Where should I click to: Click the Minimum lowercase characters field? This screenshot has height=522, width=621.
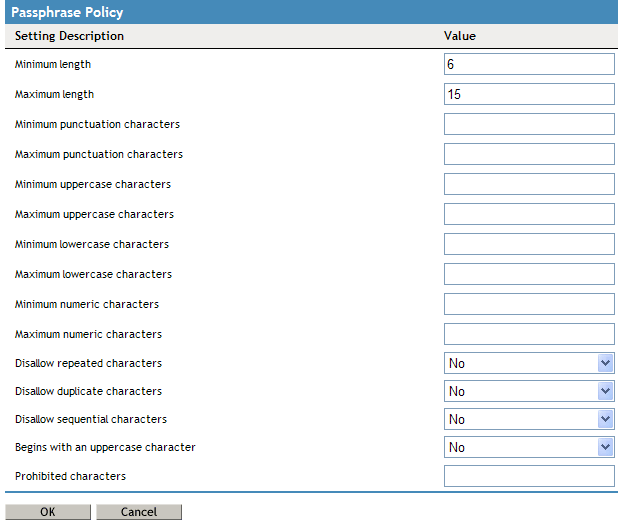click(x=529, y=244)
